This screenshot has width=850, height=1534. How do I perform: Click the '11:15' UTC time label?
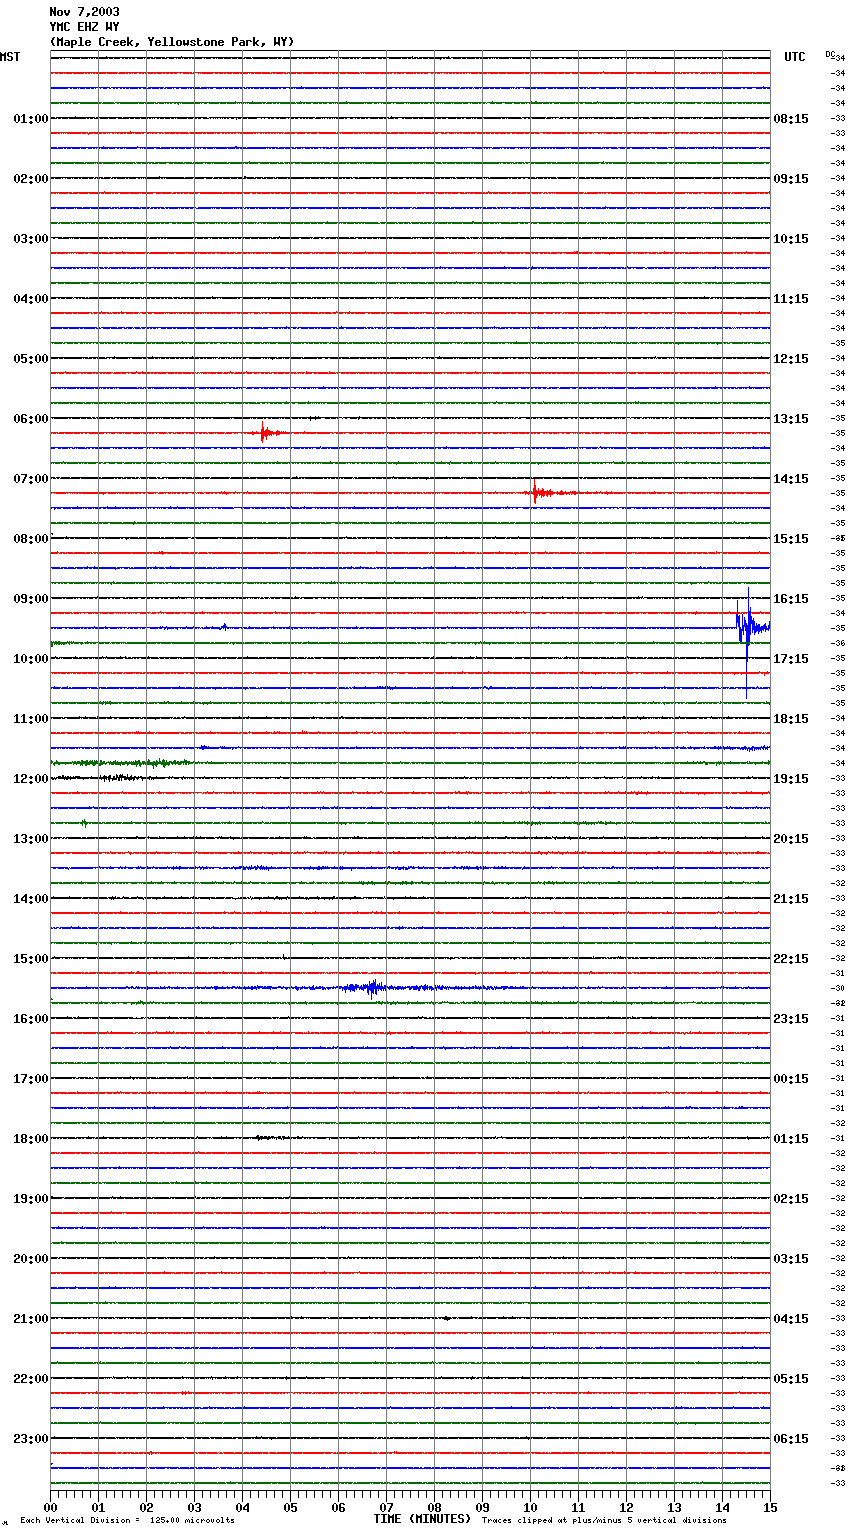click(791, 299)
